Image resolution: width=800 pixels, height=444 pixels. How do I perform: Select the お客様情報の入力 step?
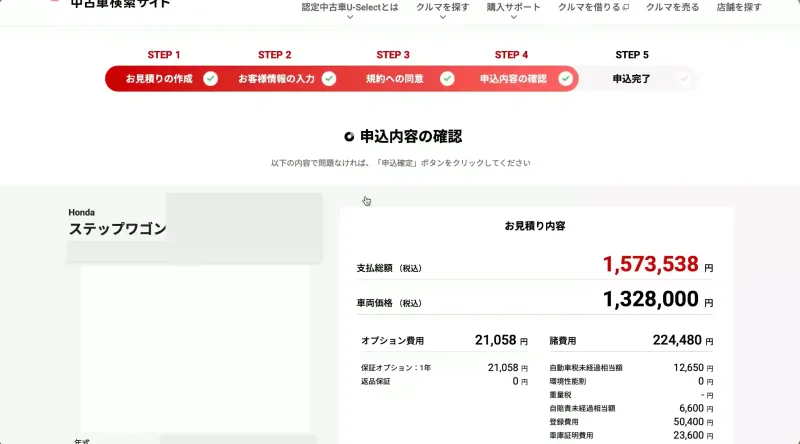(276, 79)
